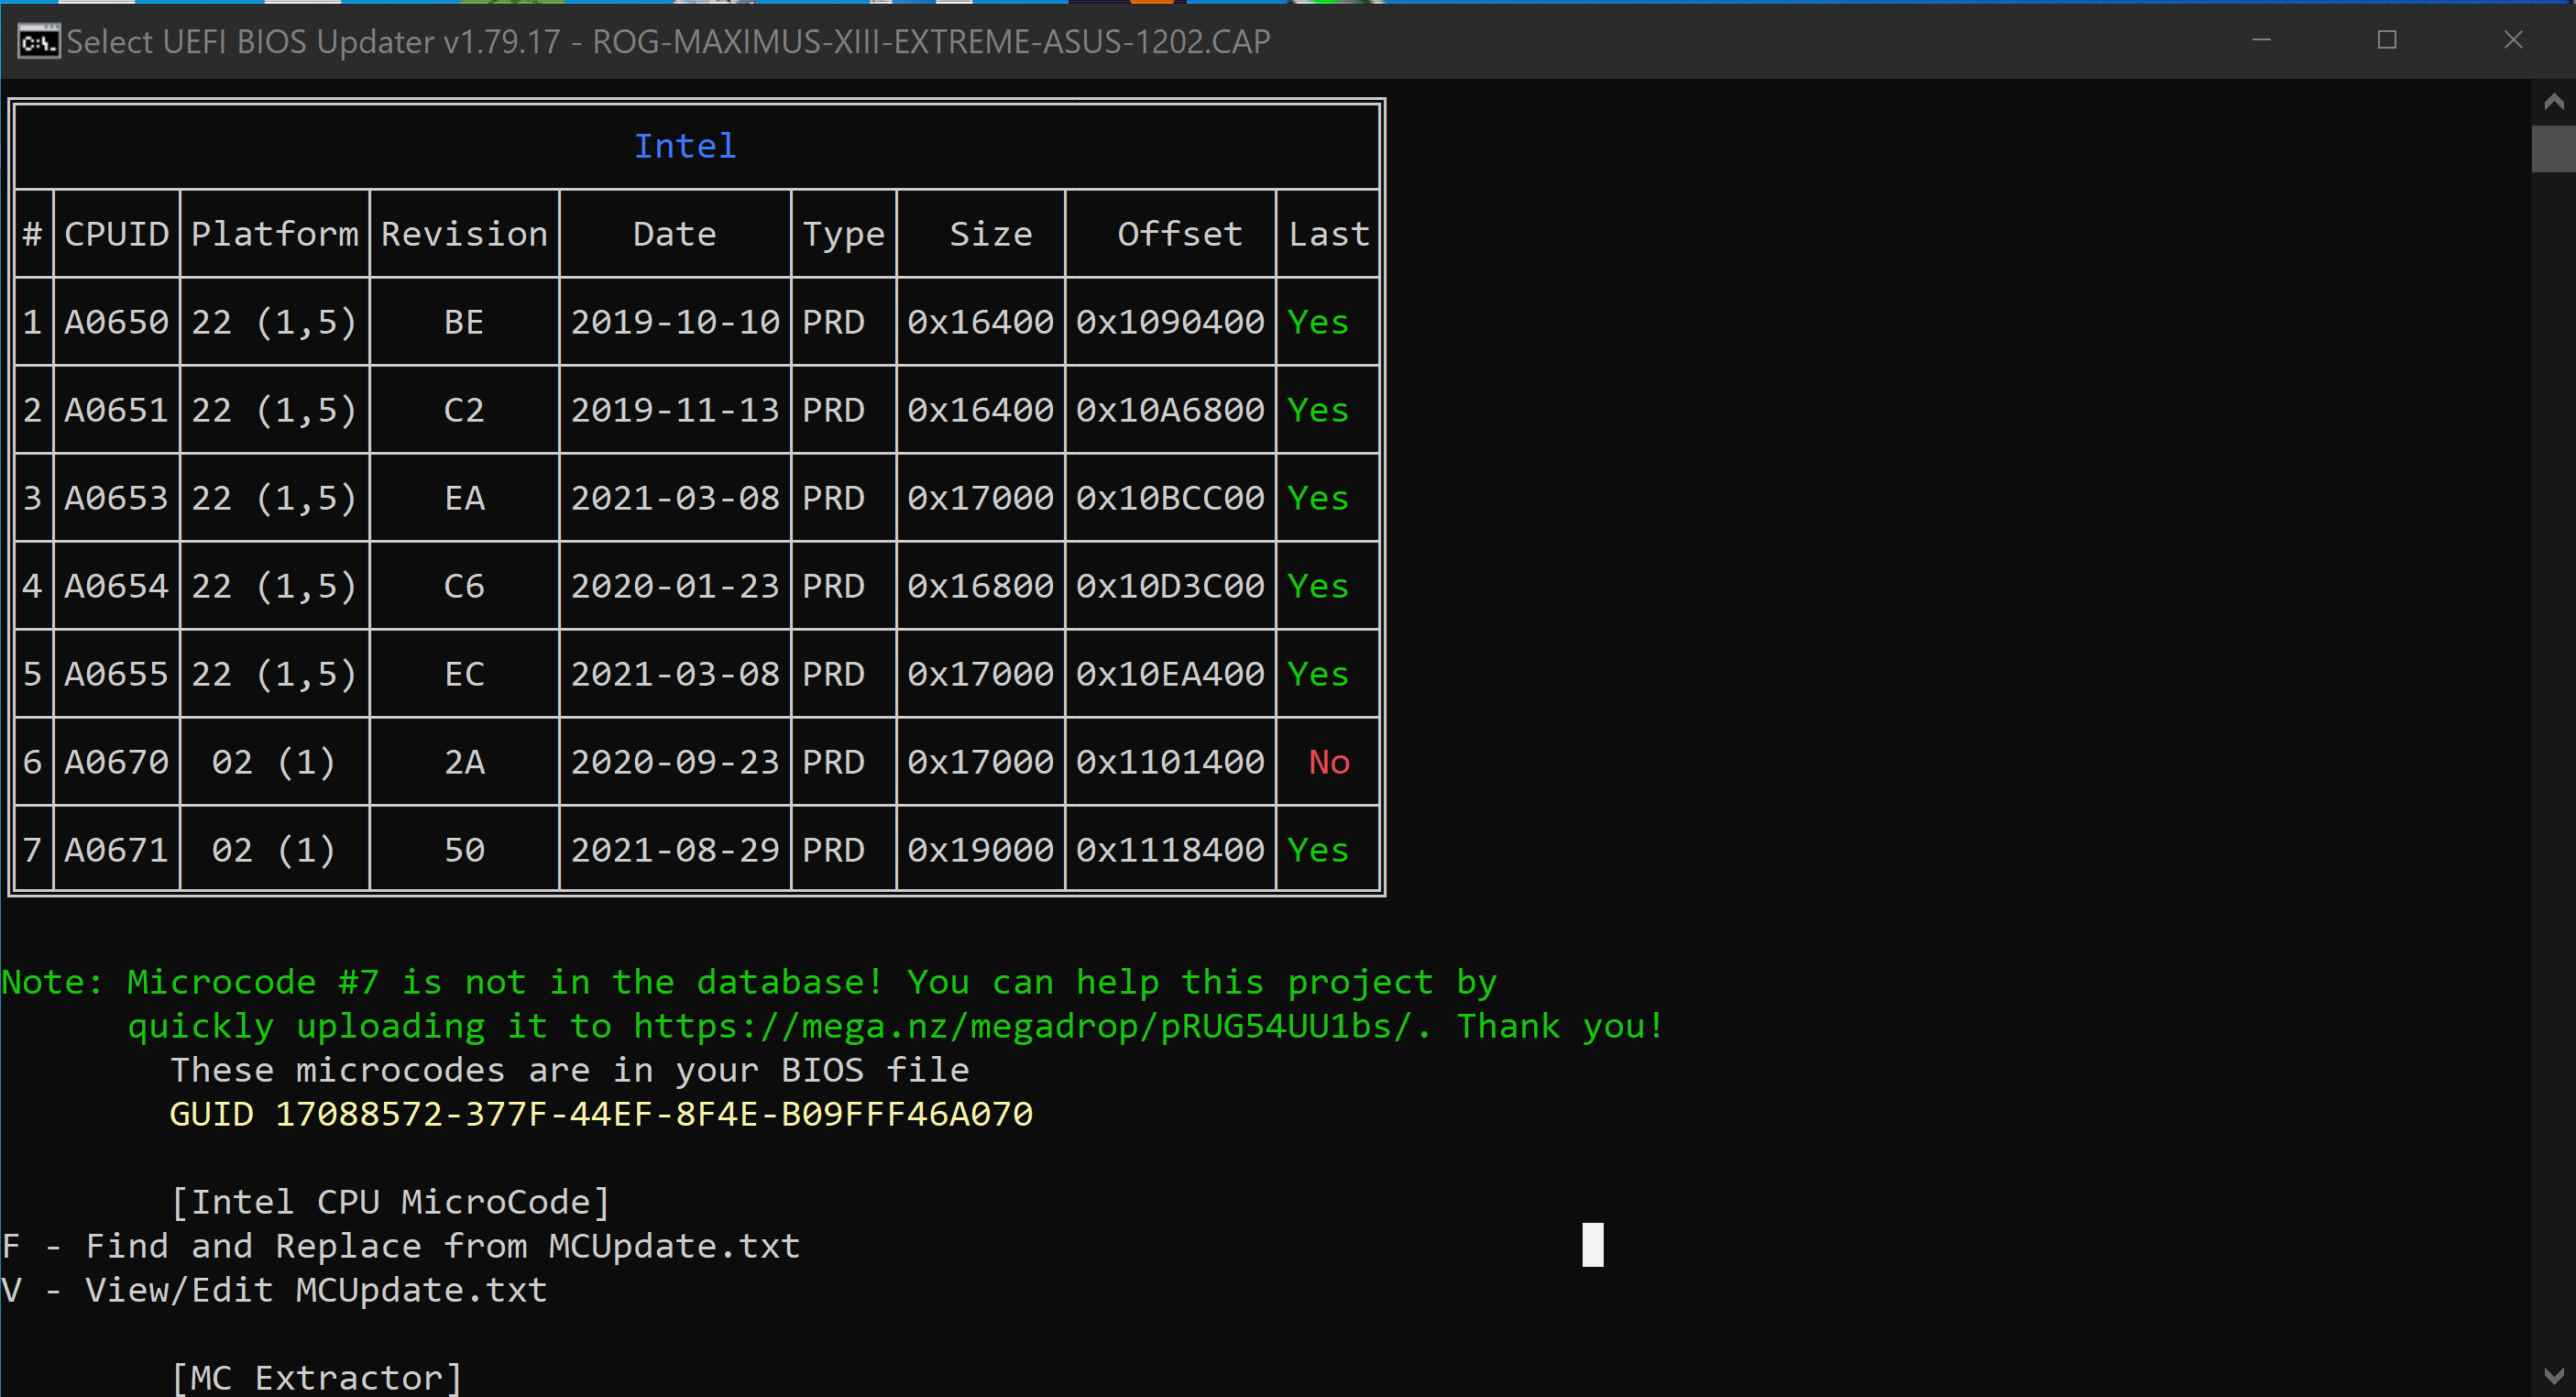Click revision value '50'

[465, 850]
